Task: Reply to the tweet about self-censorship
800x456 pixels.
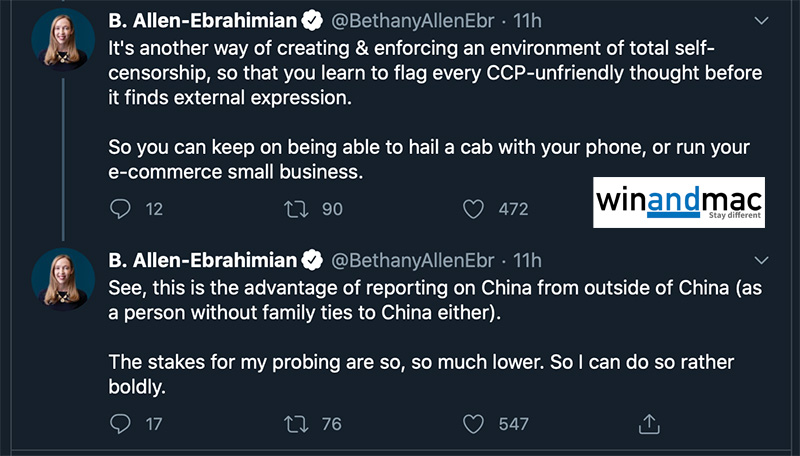Action: [x=120, y=209]
